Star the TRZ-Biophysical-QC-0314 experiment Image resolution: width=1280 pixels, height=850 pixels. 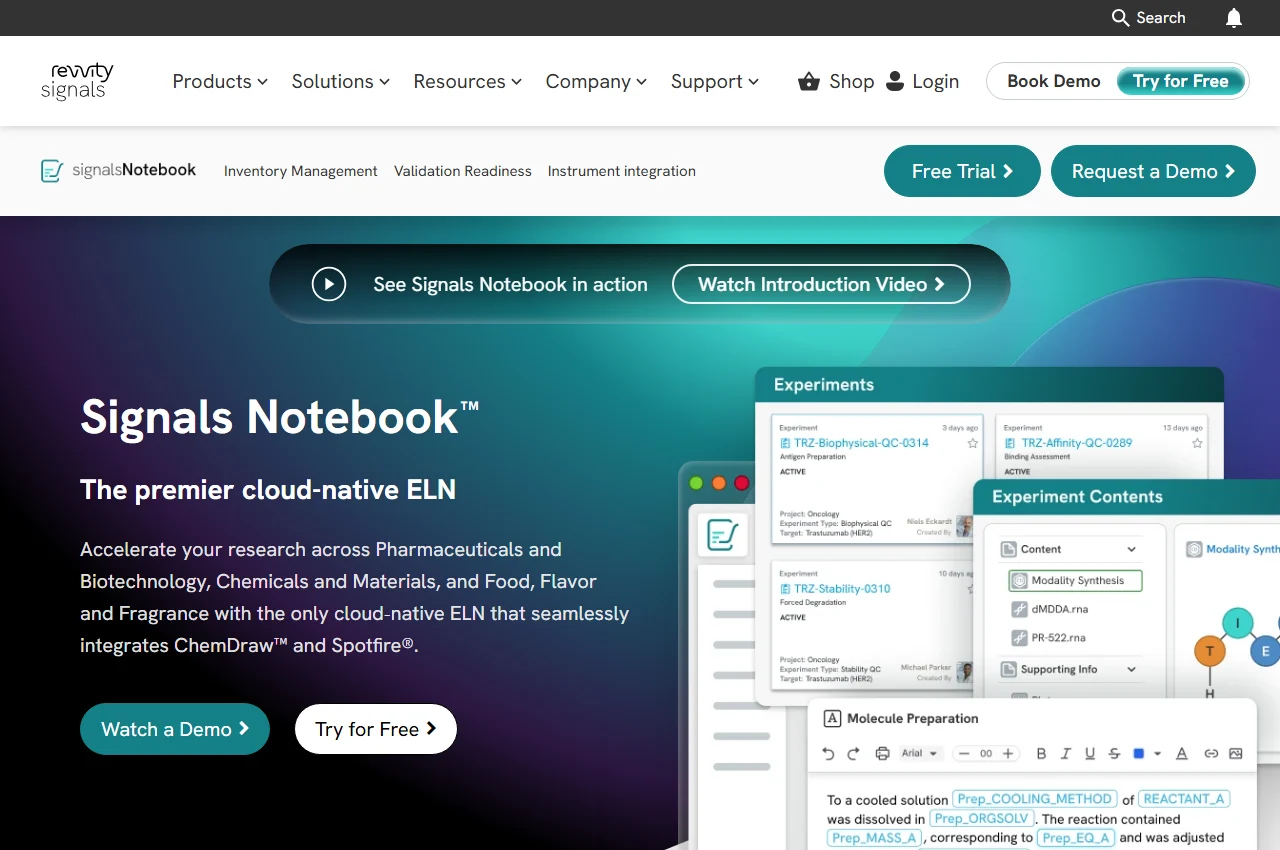973,443
